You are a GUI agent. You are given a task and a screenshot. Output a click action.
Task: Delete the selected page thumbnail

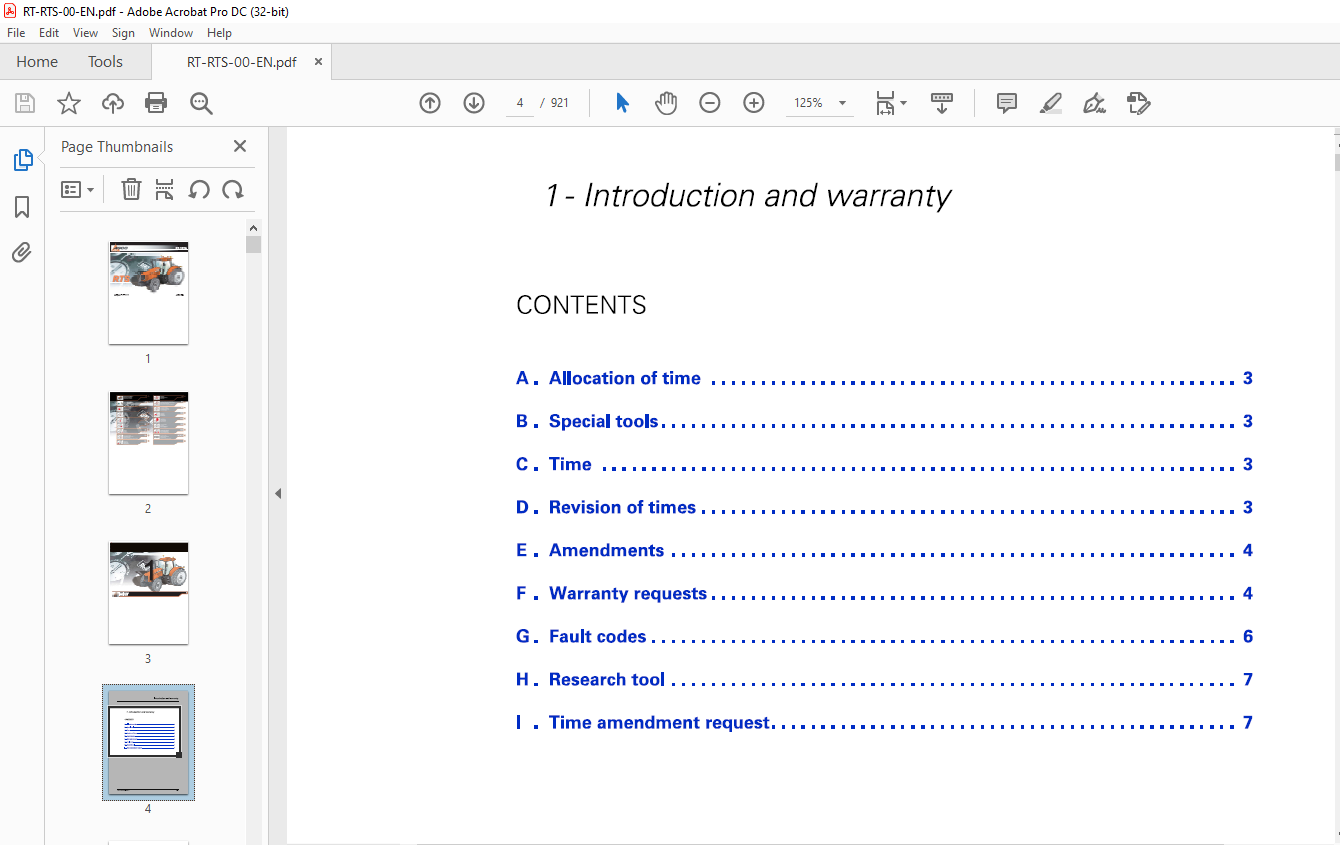pos(131,189)
